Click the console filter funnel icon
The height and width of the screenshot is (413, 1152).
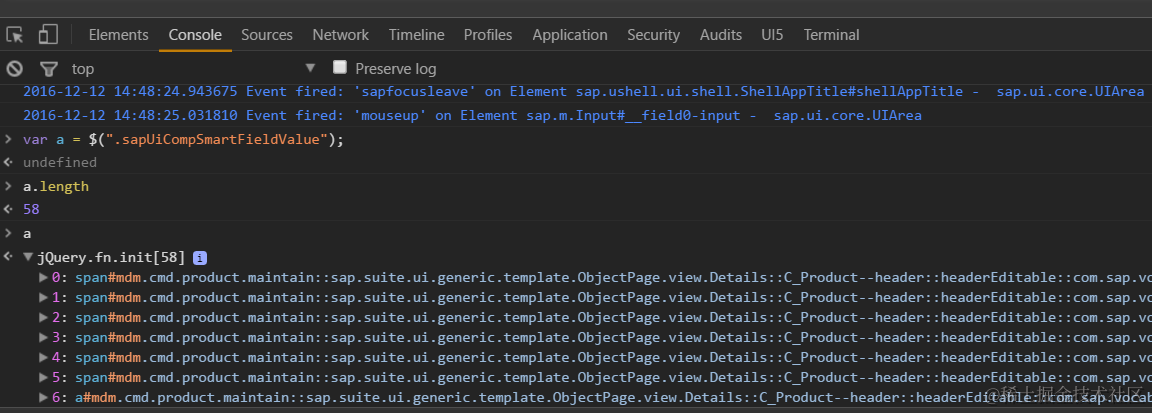click(48, 69)
